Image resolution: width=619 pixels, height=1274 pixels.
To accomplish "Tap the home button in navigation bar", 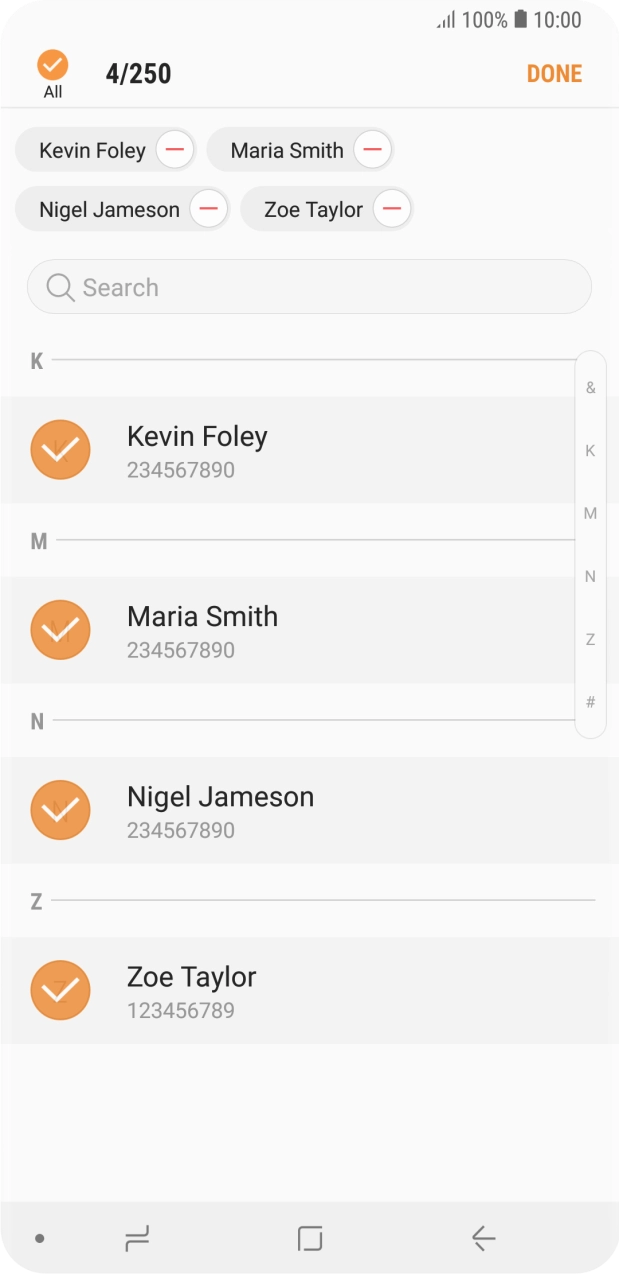I will 310,1239.
